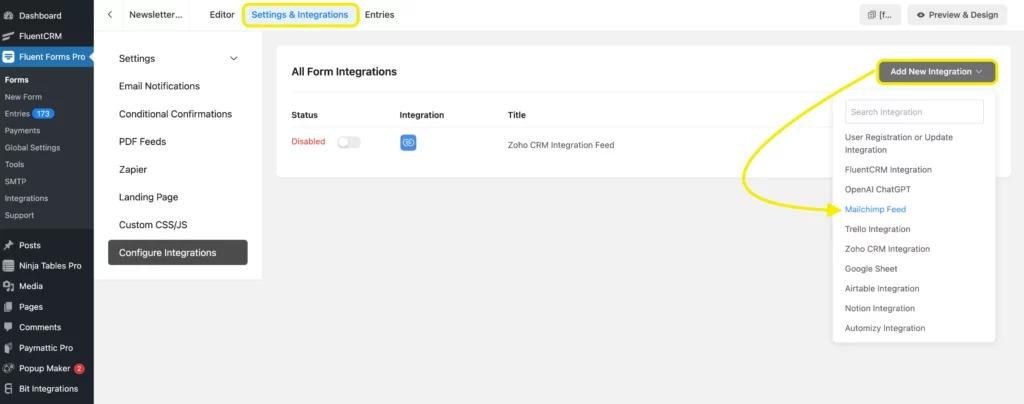Select Airtable Integration option
The width and height of the screenshot is (1024, 404).
(x=882, y=288)
